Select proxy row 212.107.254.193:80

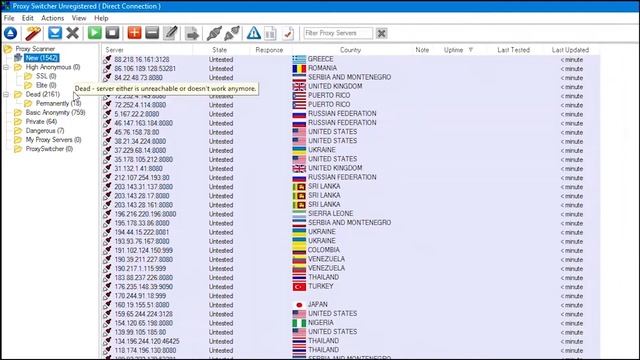(351, 178)
